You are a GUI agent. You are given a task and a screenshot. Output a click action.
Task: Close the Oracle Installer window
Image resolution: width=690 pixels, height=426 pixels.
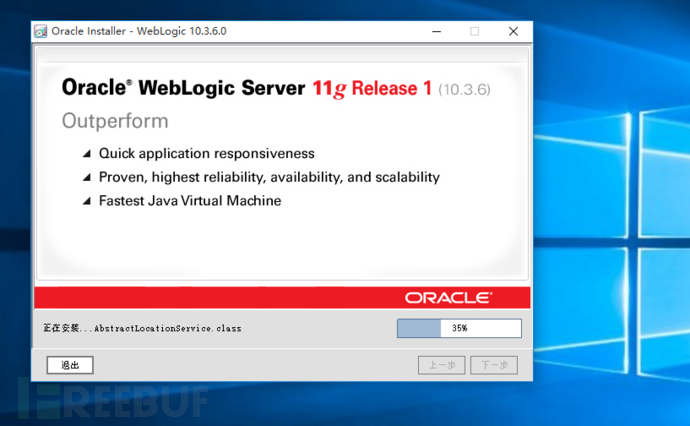coord(513,31)
